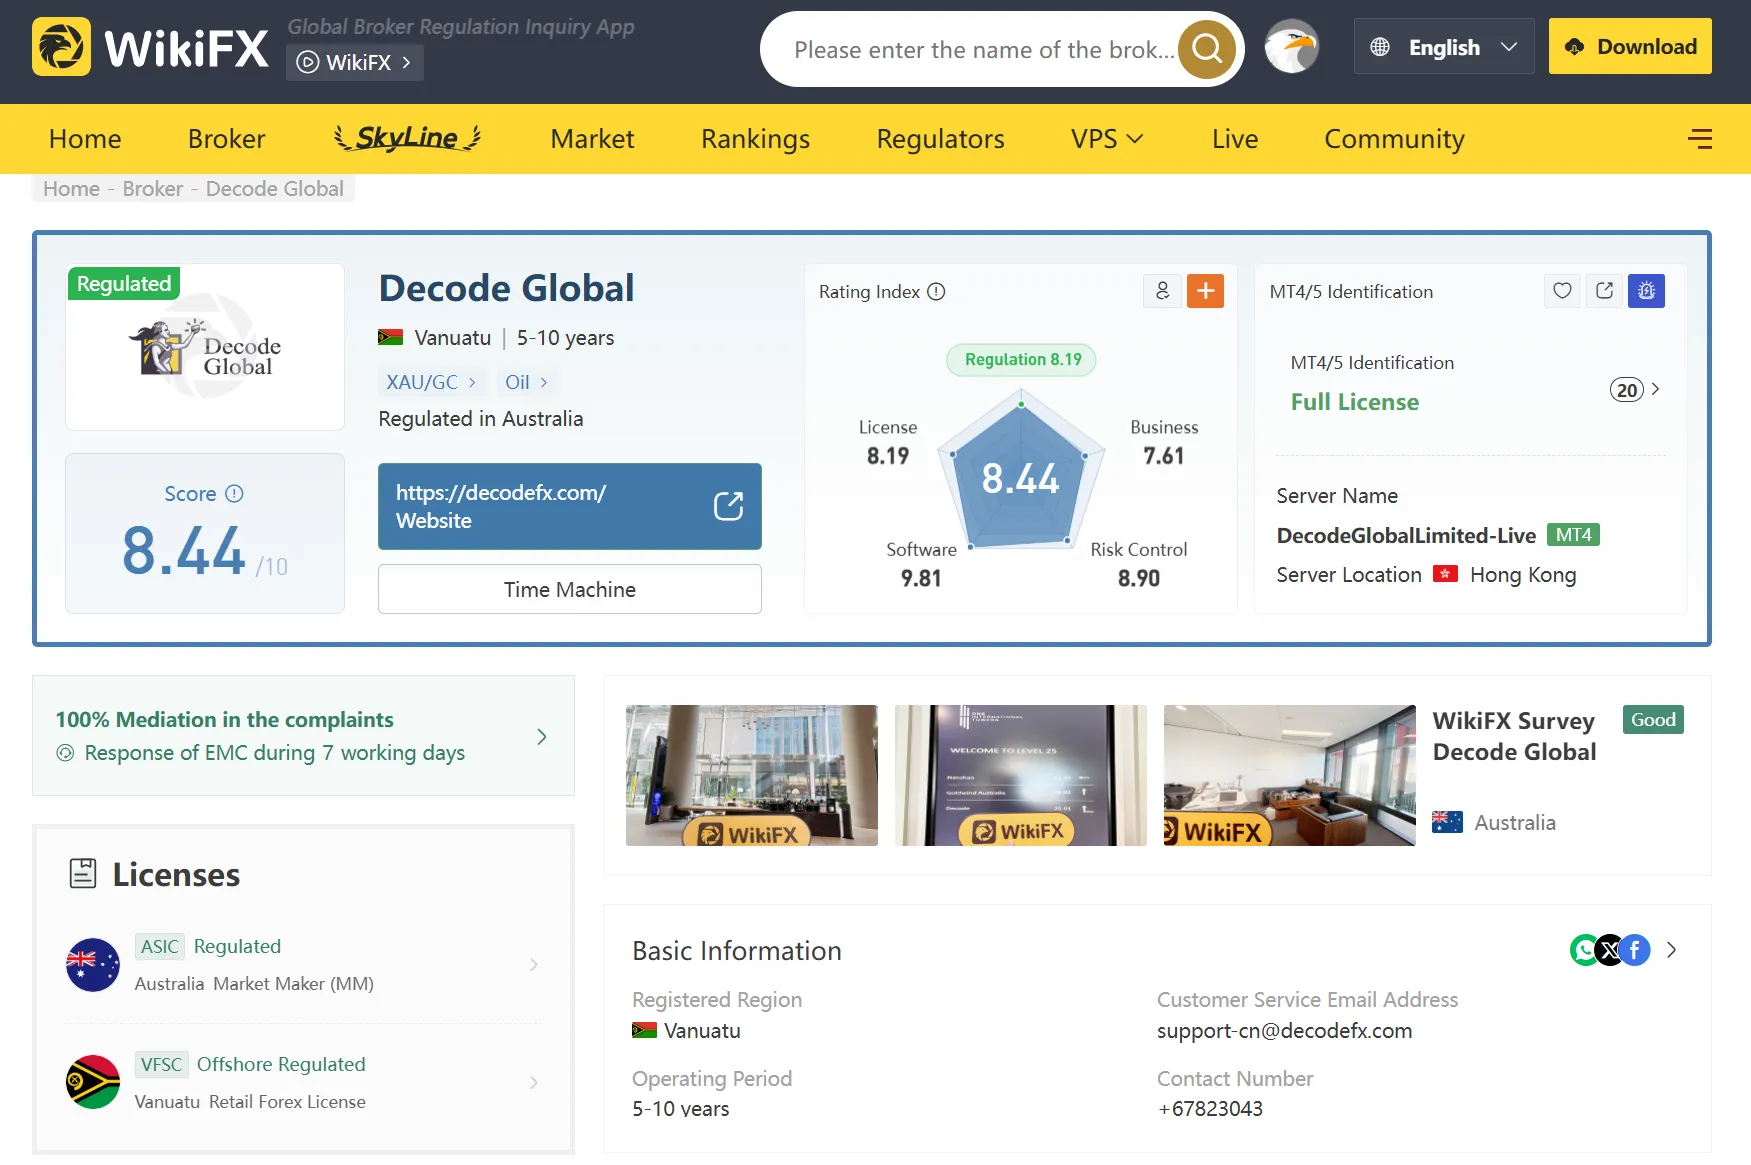Click the Vanuatu flag VFSC icon
The height and width of the screenshot is (1165, 1751).
pos(93,1082)
